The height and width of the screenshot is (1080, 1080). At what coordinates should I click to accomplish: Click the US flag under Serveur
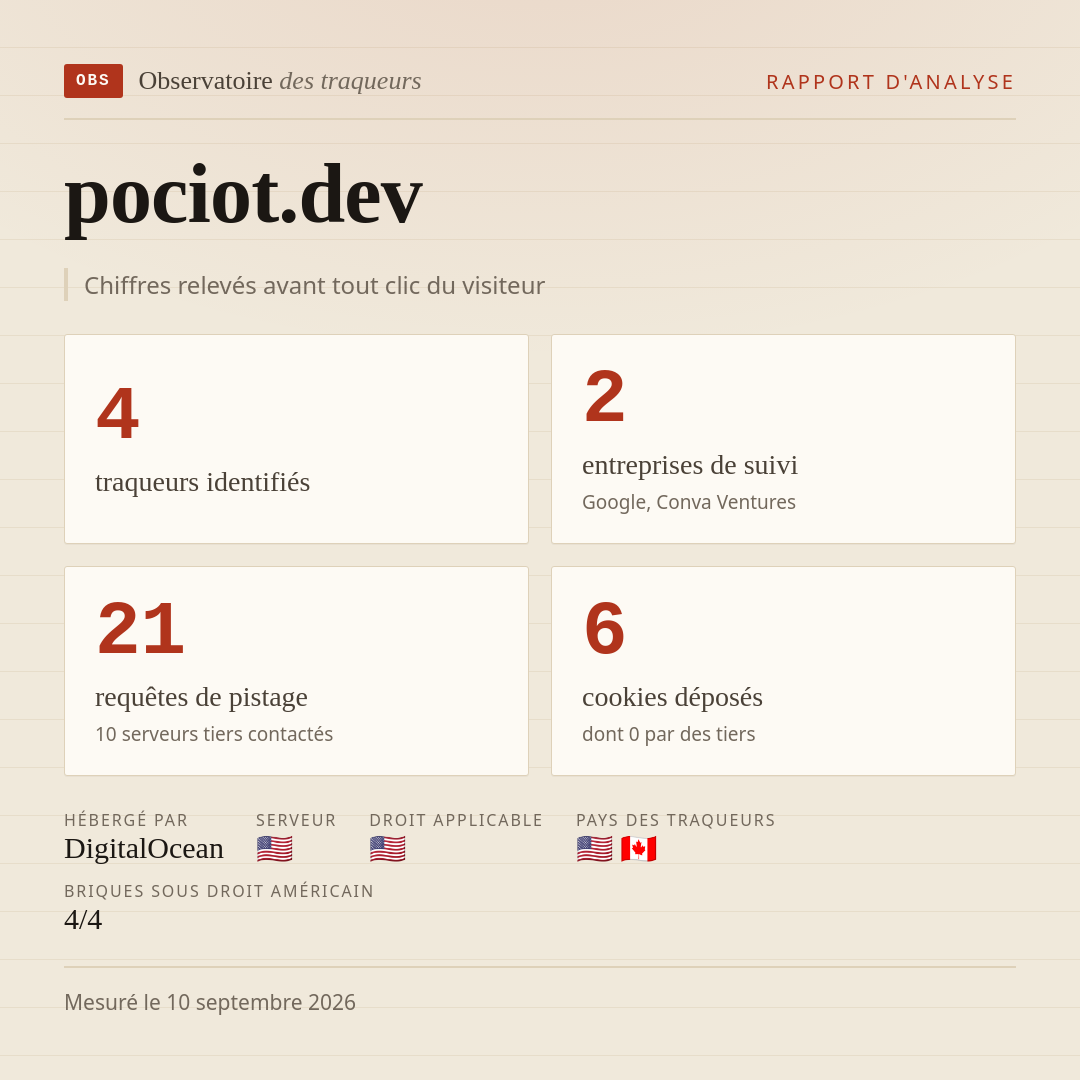[274, 849]
